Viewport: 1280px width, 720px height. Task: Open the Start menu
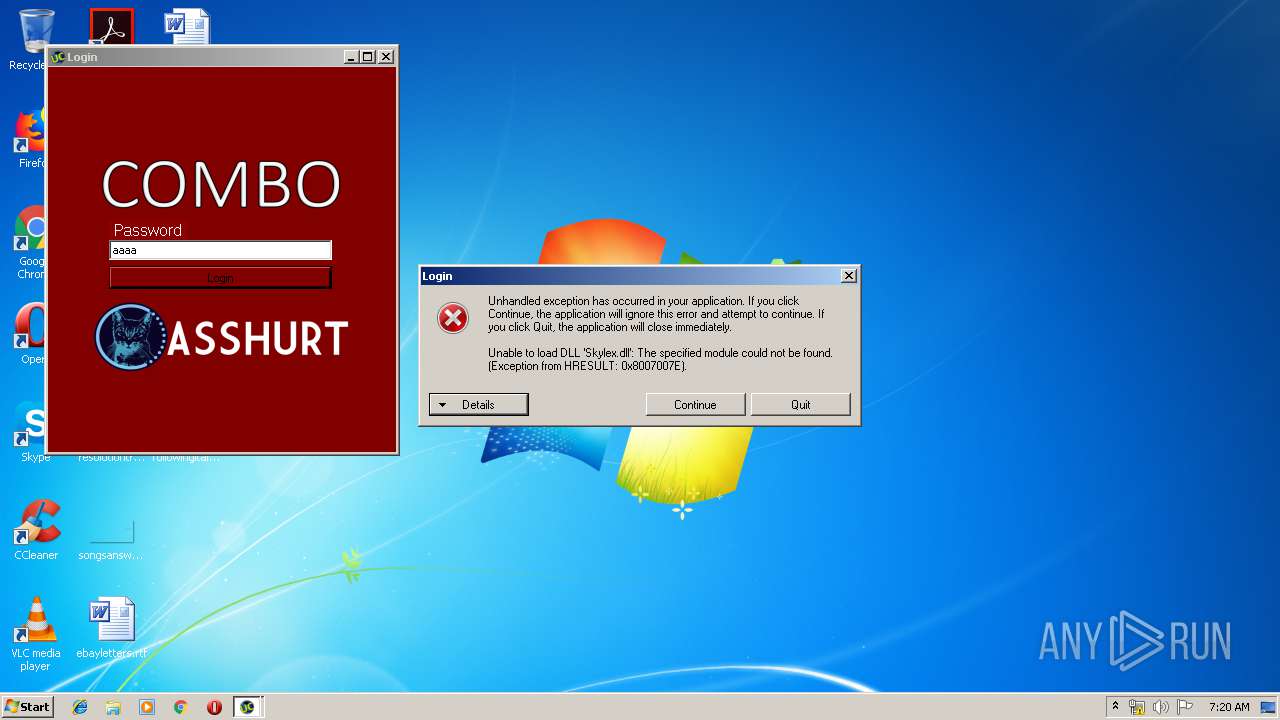[27, 707]
